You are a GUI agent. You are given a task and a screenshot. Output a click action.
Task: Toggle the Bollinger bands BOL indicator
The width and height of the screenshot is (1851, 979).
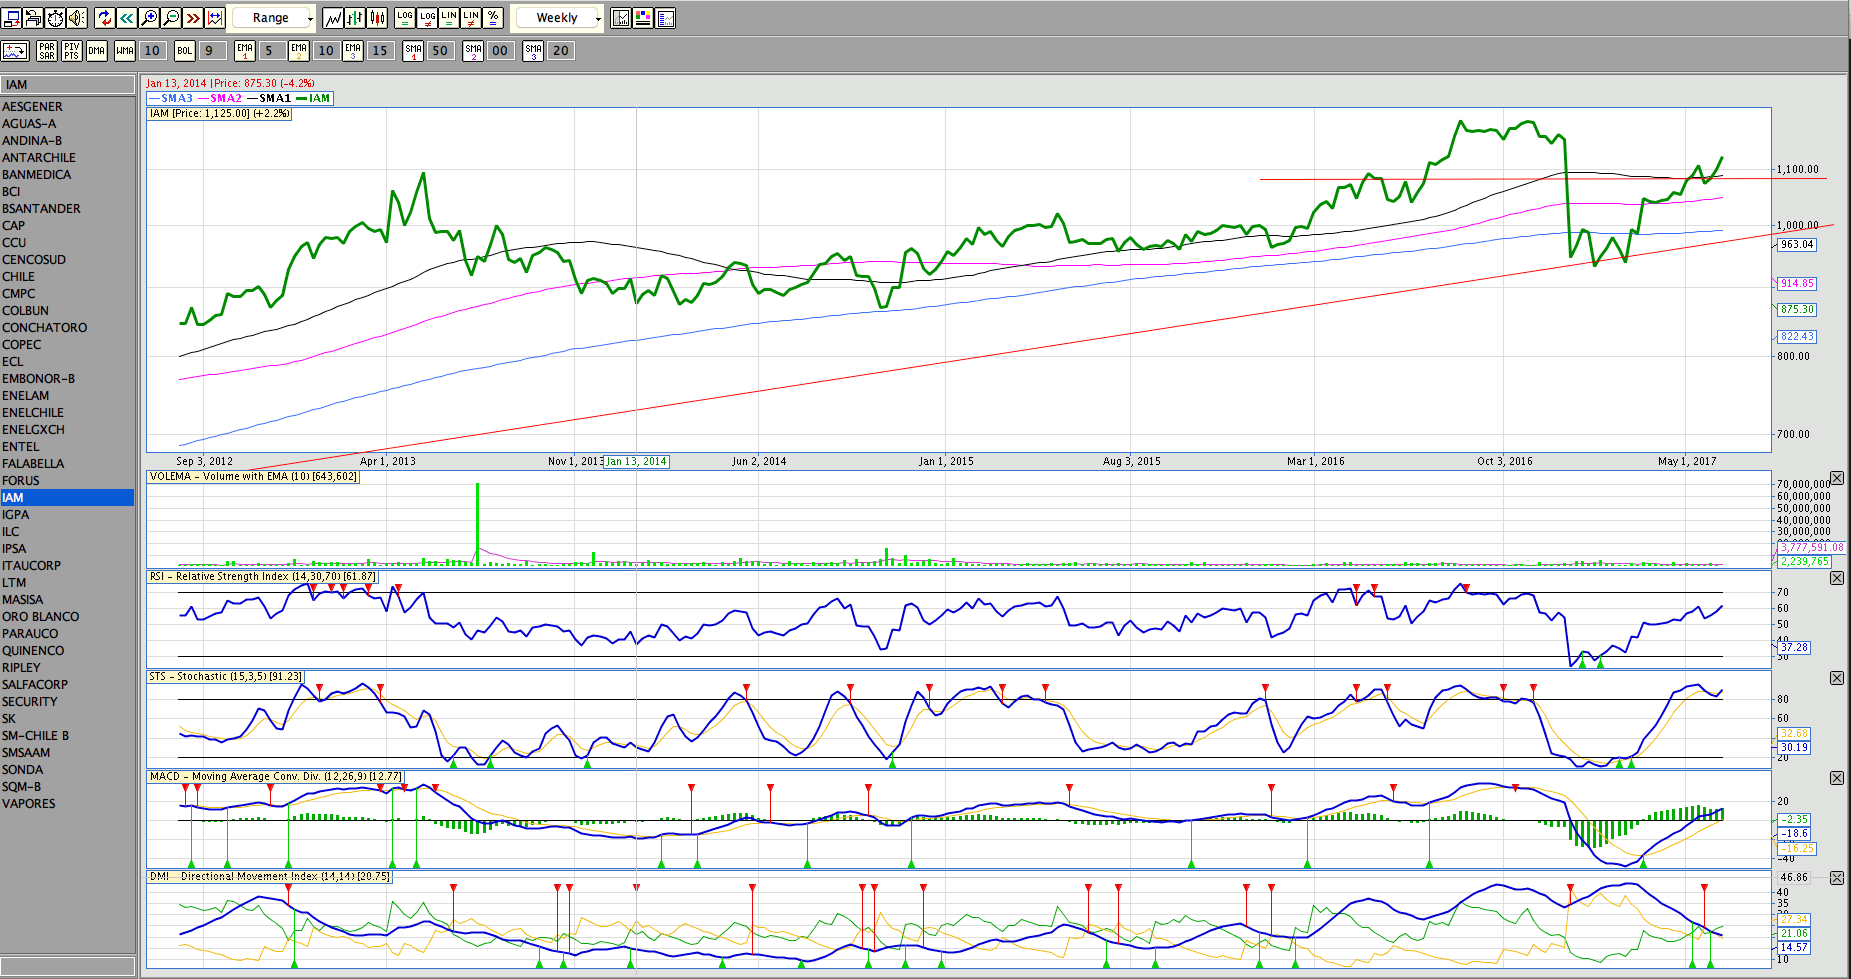pos(184,51)
